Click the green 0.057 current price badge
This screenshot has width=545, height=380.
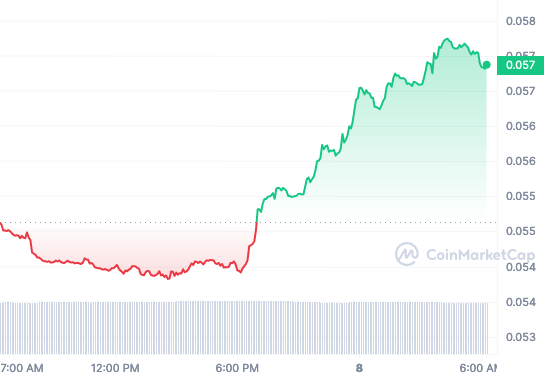point(520,65)
